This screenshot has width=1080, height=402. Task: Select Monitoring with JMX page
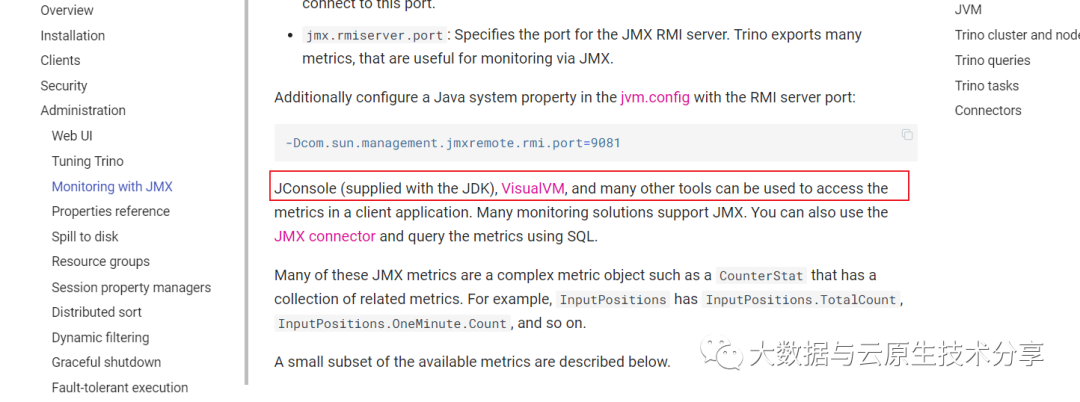tap(112, 187)
